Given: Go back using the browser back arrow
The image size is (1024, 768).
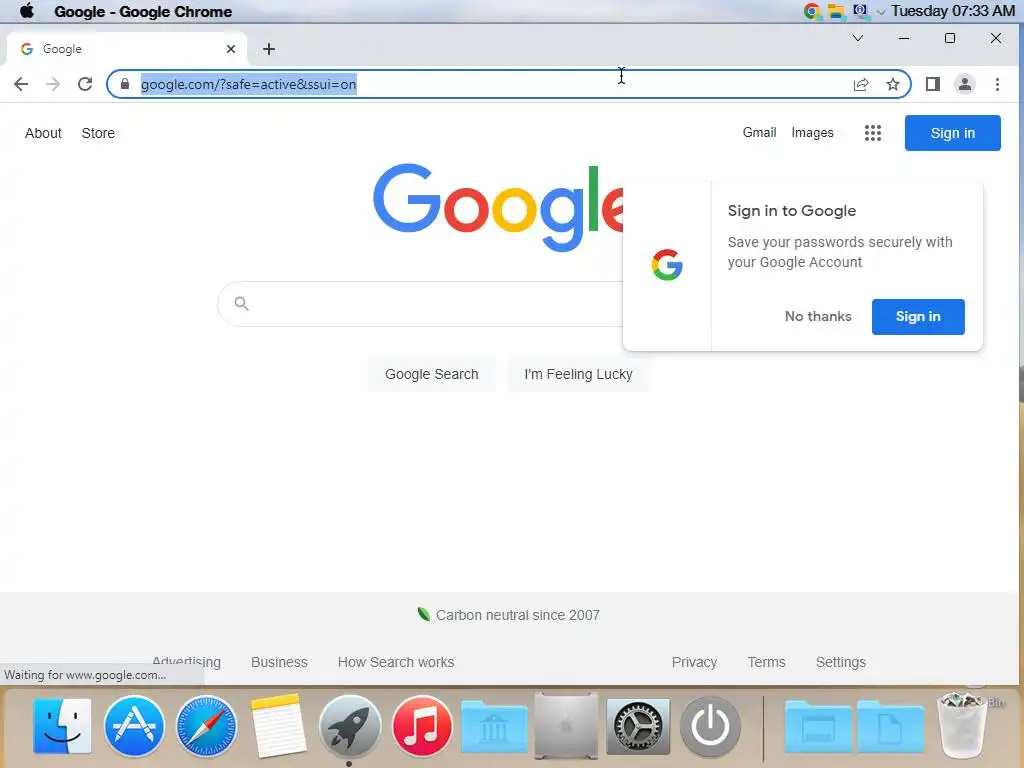Looking at the screenshot, I should (21, 84).
